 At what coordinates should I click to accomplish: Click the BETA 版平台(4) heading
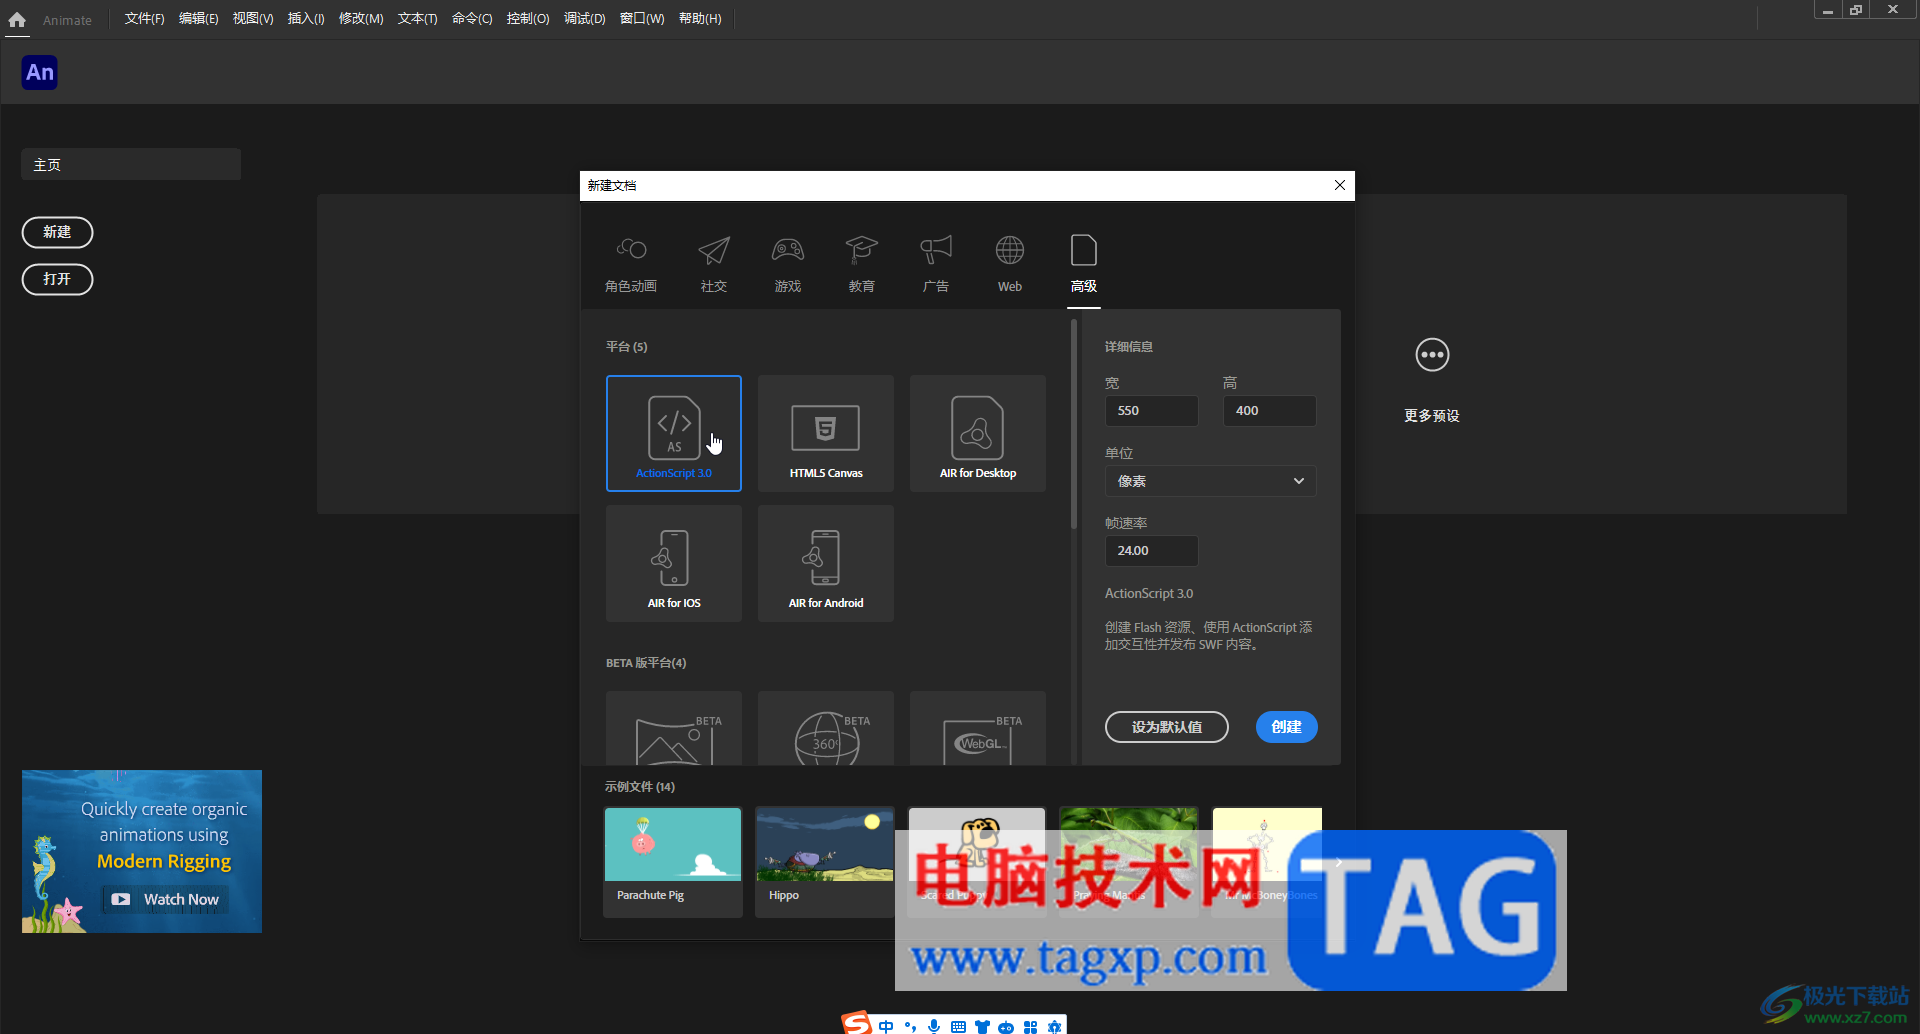646,663
